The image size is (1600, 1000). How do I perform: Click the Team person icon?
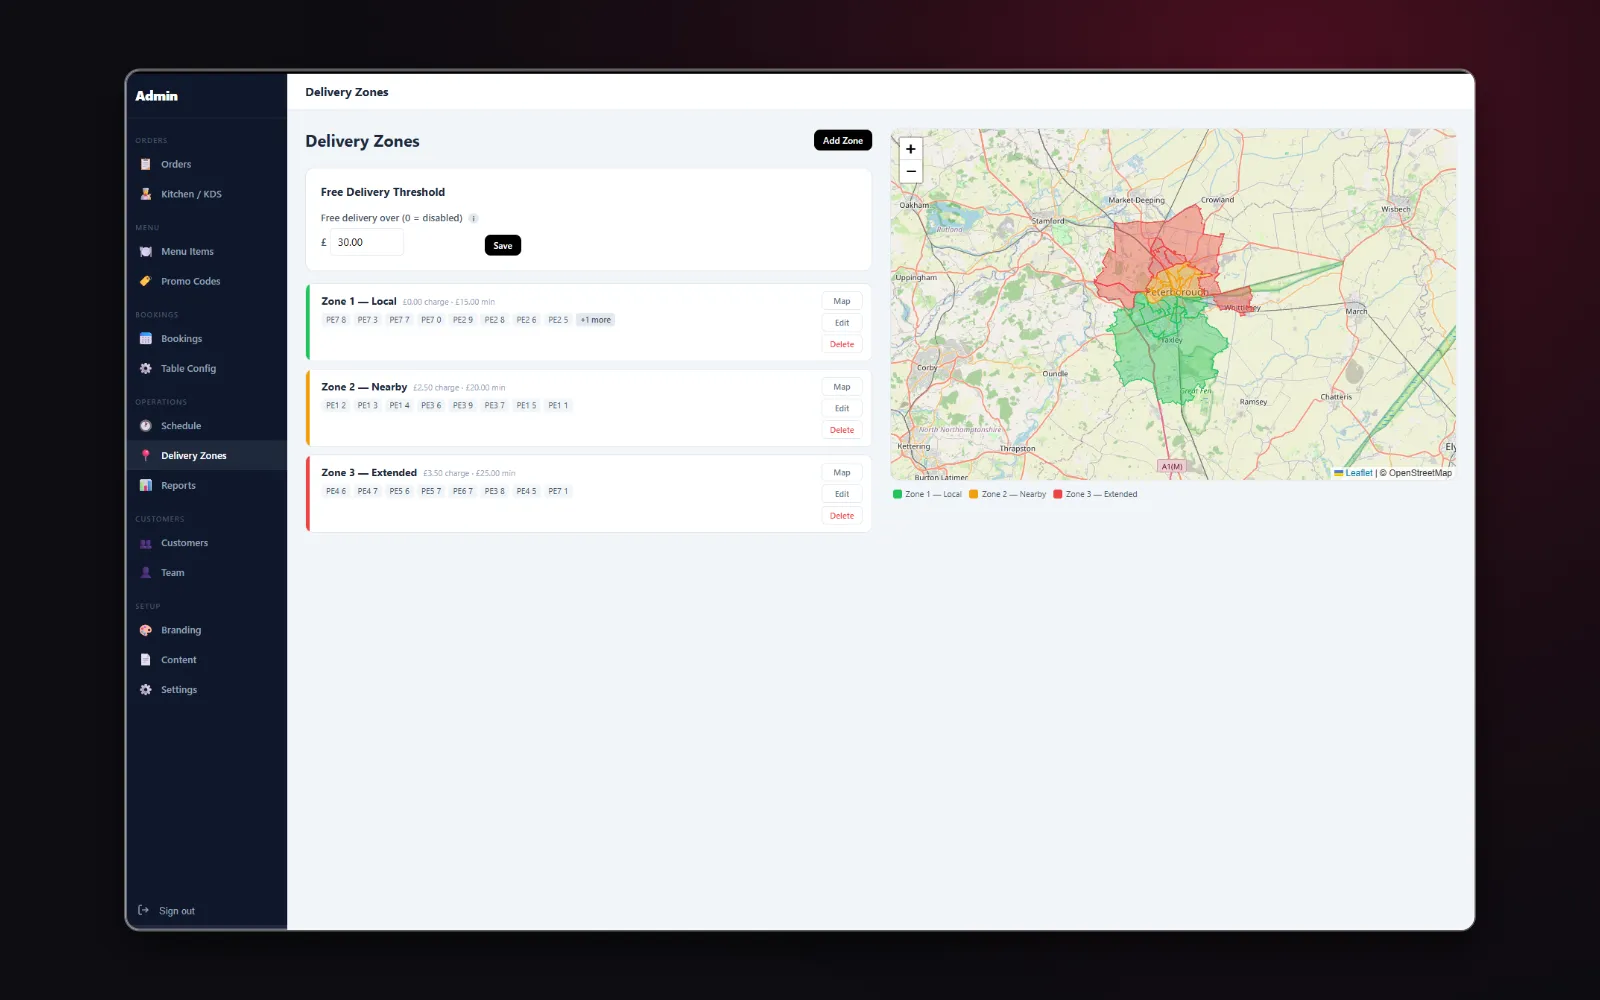(x=146, y=573)
